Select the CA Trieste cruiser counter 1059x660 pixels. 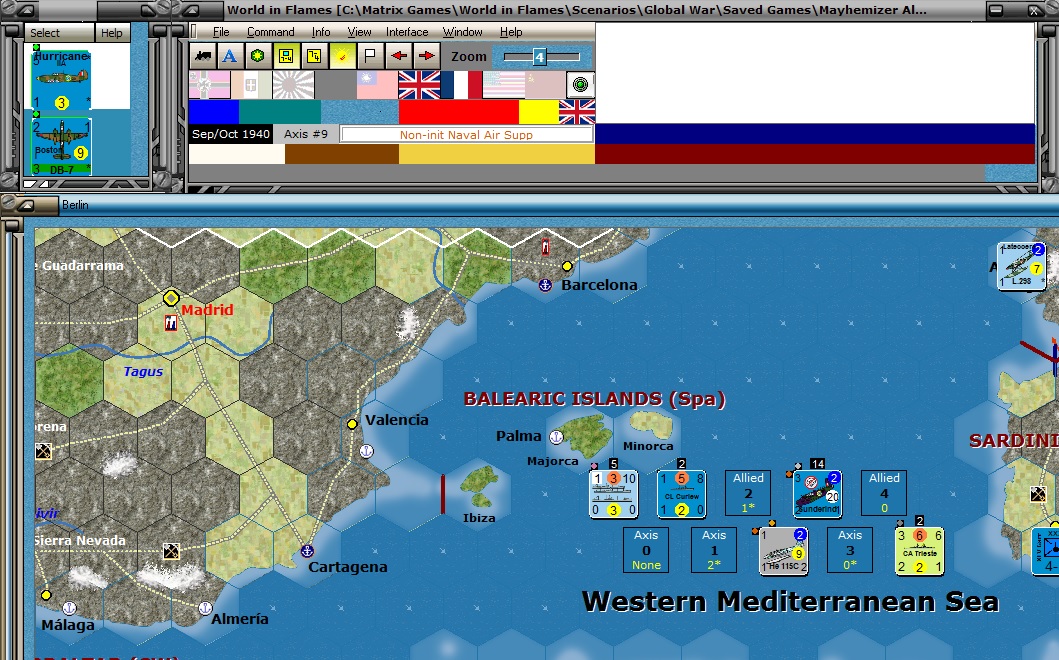(x=919, y=551)
